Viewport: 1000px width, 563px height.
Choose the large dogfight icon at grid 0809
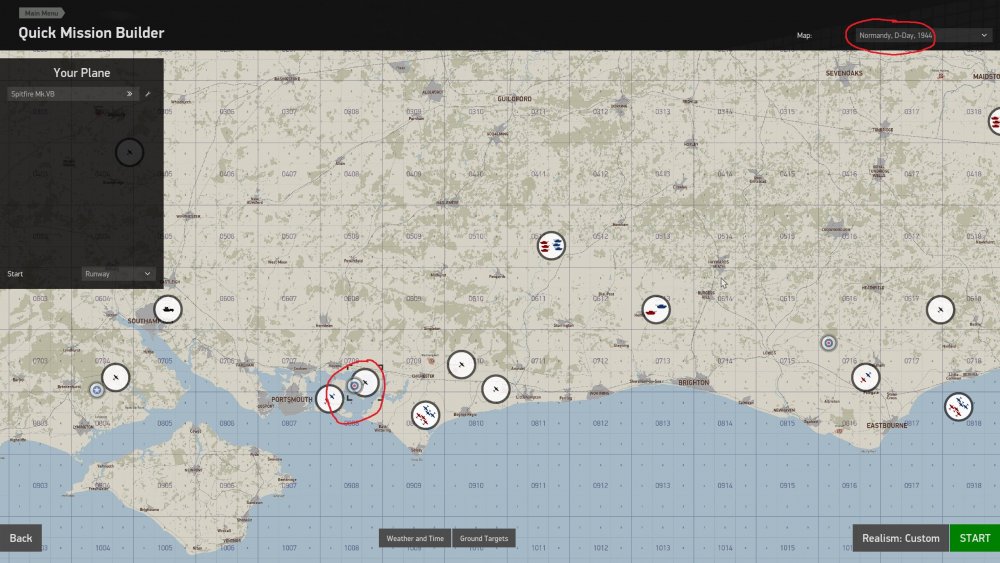click(x=425, y=415)
